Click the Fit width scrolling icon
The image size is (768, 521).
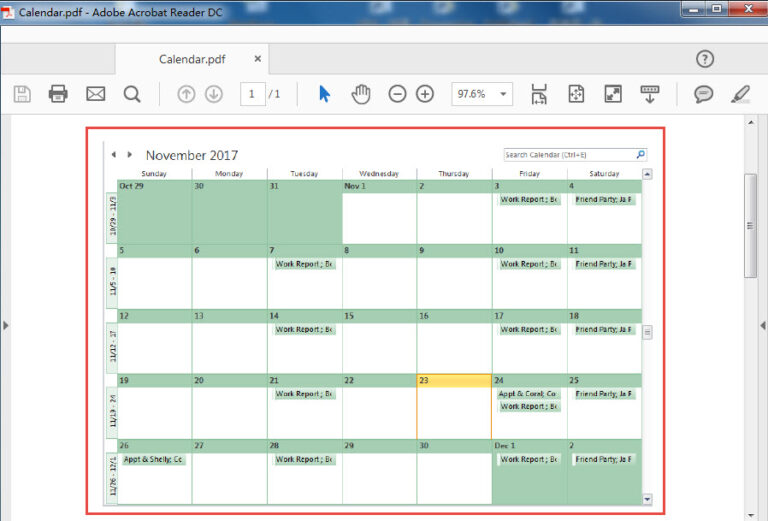click(539, 94)
